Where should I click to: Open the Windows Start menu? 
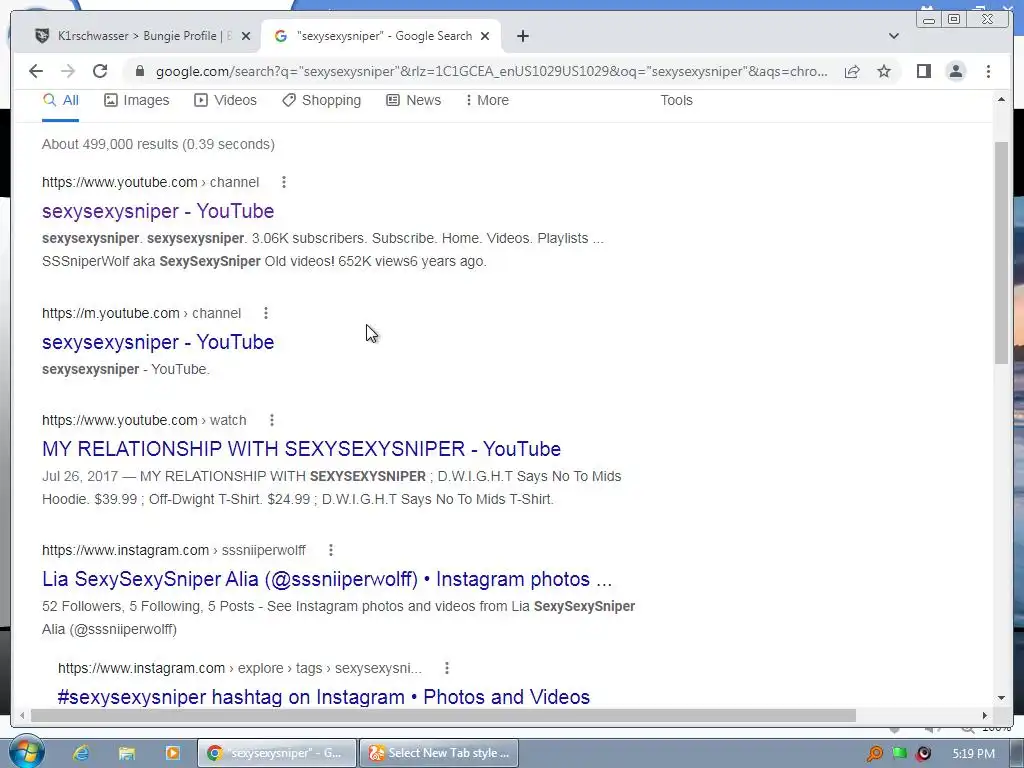pos(25,751)
